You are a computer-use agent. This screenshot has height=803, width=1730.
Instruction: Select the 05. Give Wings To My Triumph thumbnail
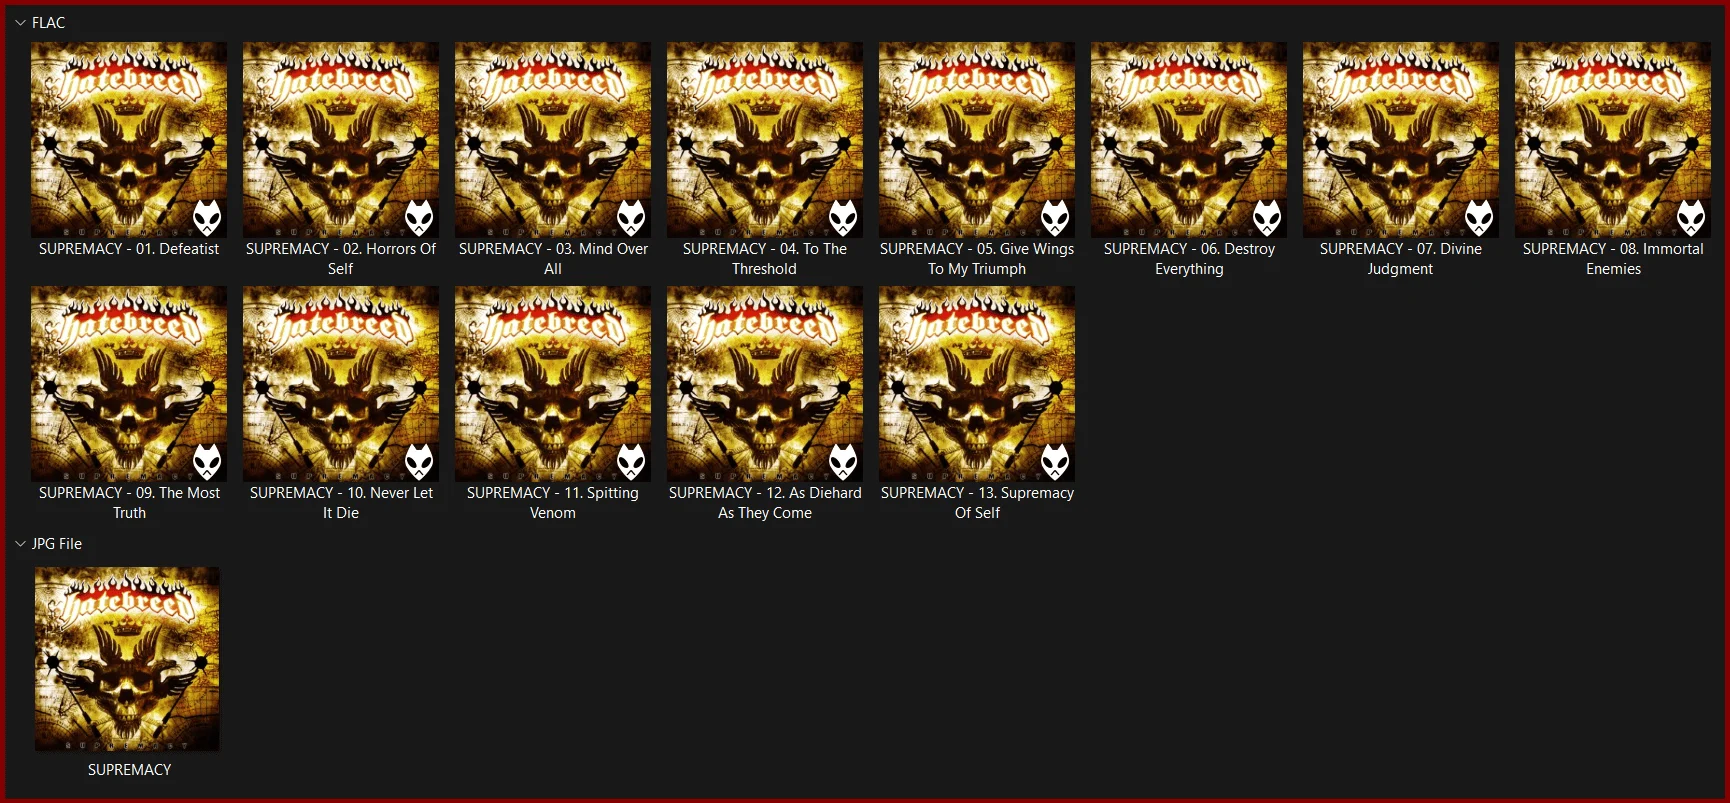click(x=977, y=139)
